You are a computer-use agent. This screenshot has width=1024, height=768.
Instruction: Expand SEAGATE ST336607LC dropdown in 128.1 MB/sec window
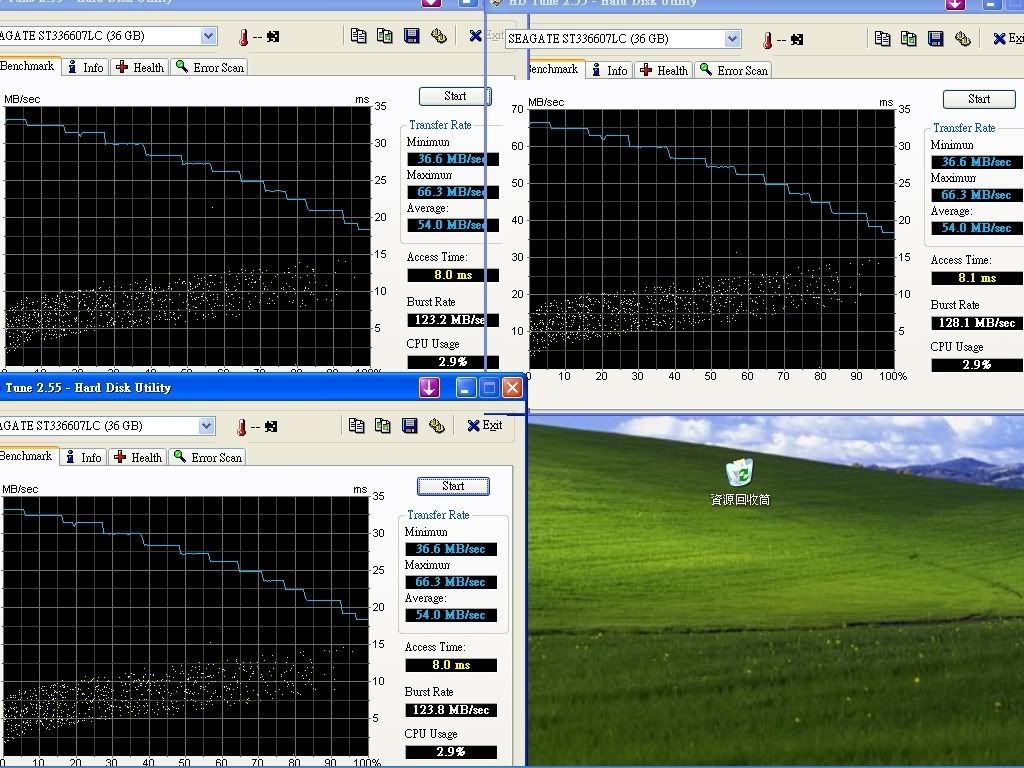[733, 39]
